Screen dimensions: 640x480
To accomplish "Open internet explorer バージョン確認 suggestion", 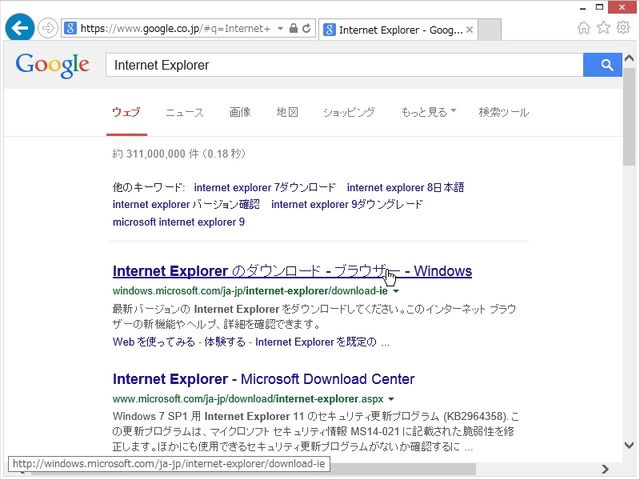I will click(186, 204).
